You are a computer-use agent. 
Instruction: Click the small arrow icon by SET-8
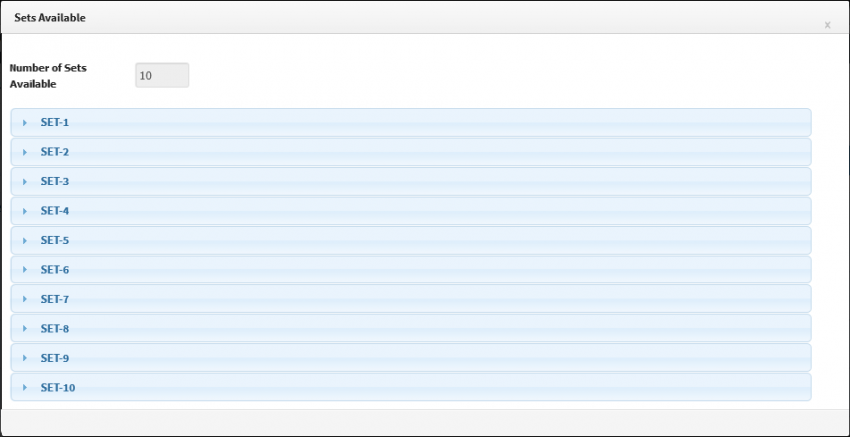pyautogui.click(x=25, y=329)
